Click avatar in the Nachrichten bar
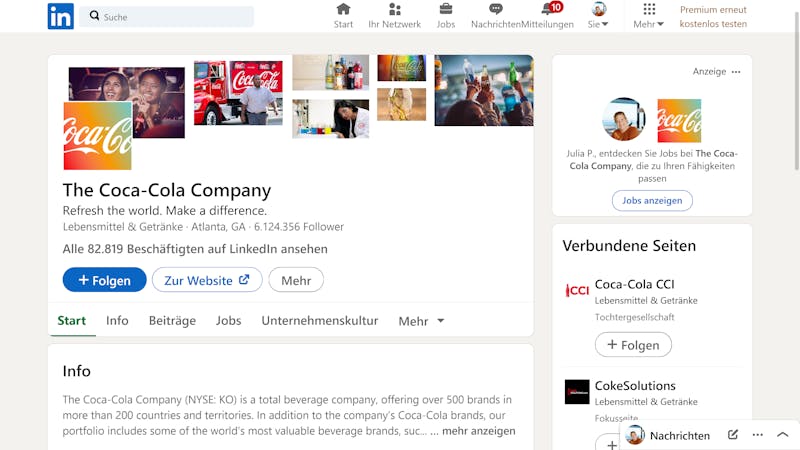Viewport: 800px width, 450px height. (635, 435)
